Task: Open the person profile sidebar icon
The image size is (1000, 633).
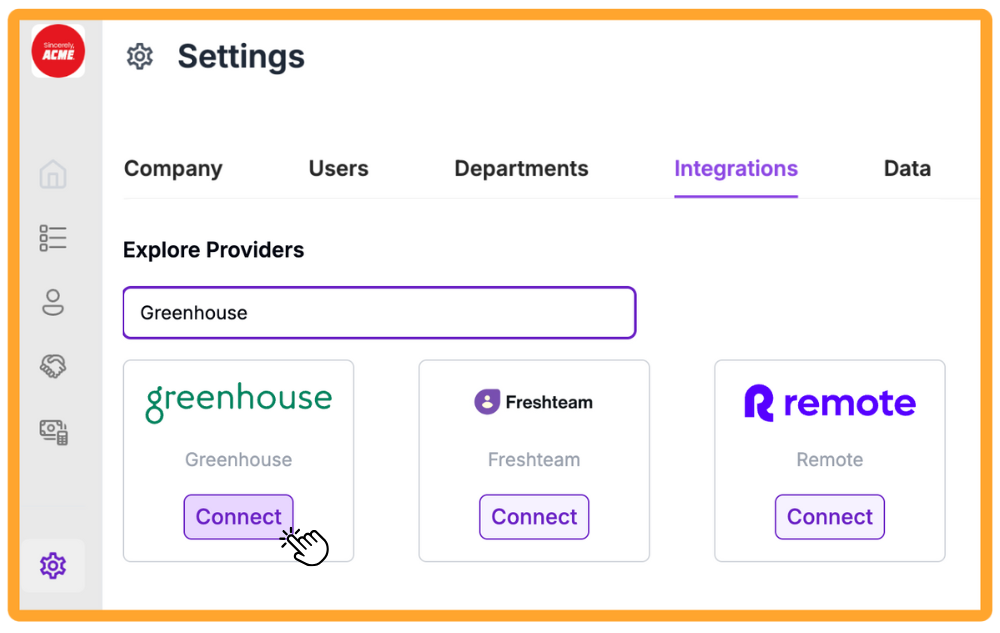Action: 53,302
